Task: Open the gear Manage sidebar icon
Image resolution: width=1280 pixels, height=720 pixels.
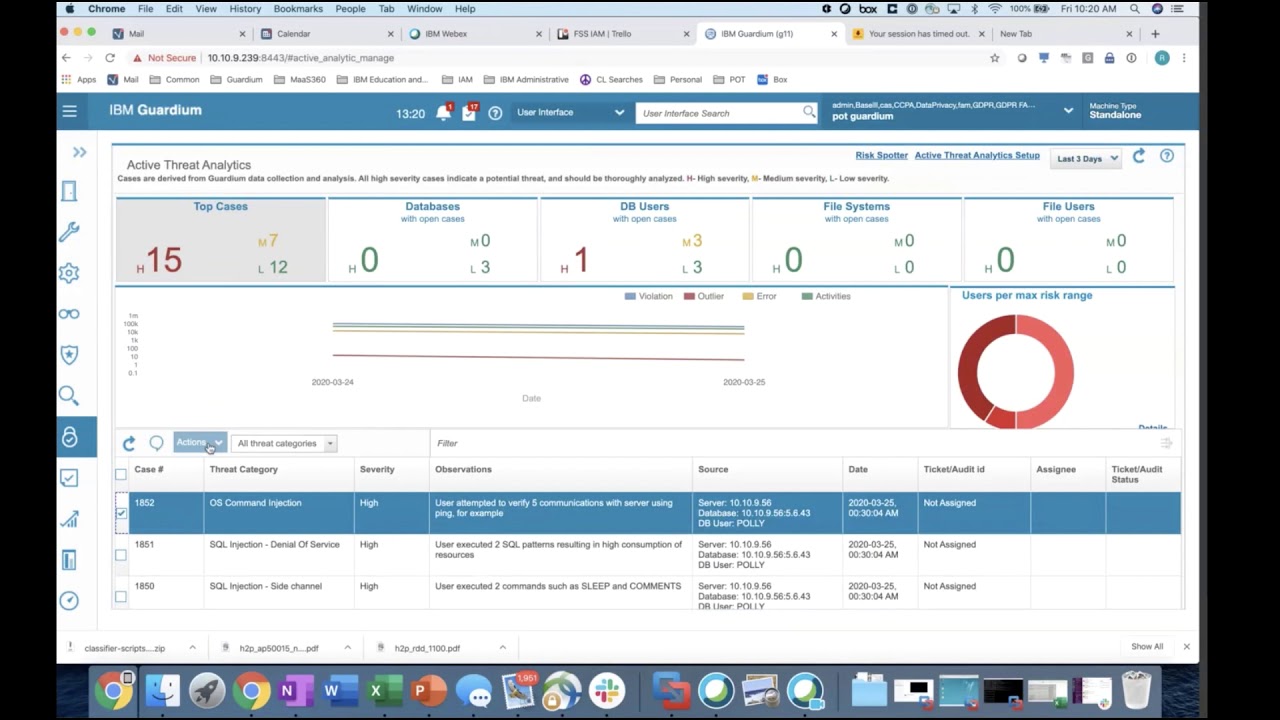Action: (x=69, y=273)
